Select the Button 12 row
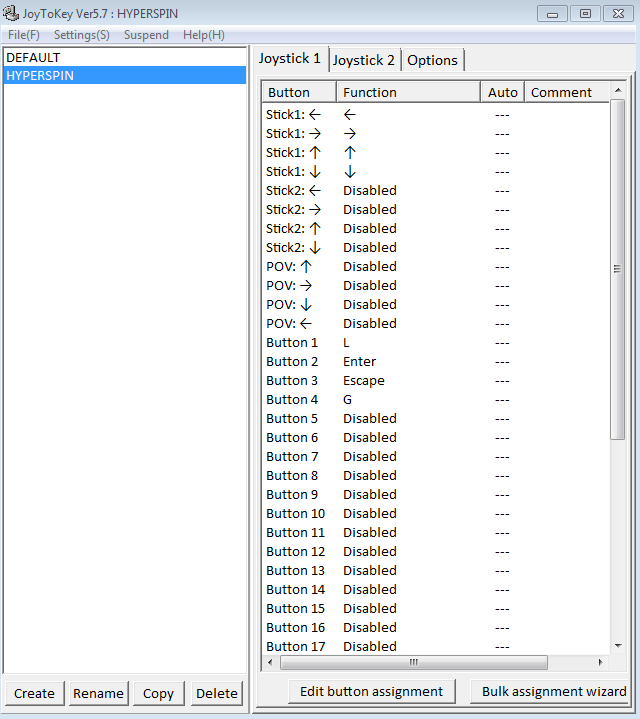This screenshot has width=640, height=719. (436, 552)
